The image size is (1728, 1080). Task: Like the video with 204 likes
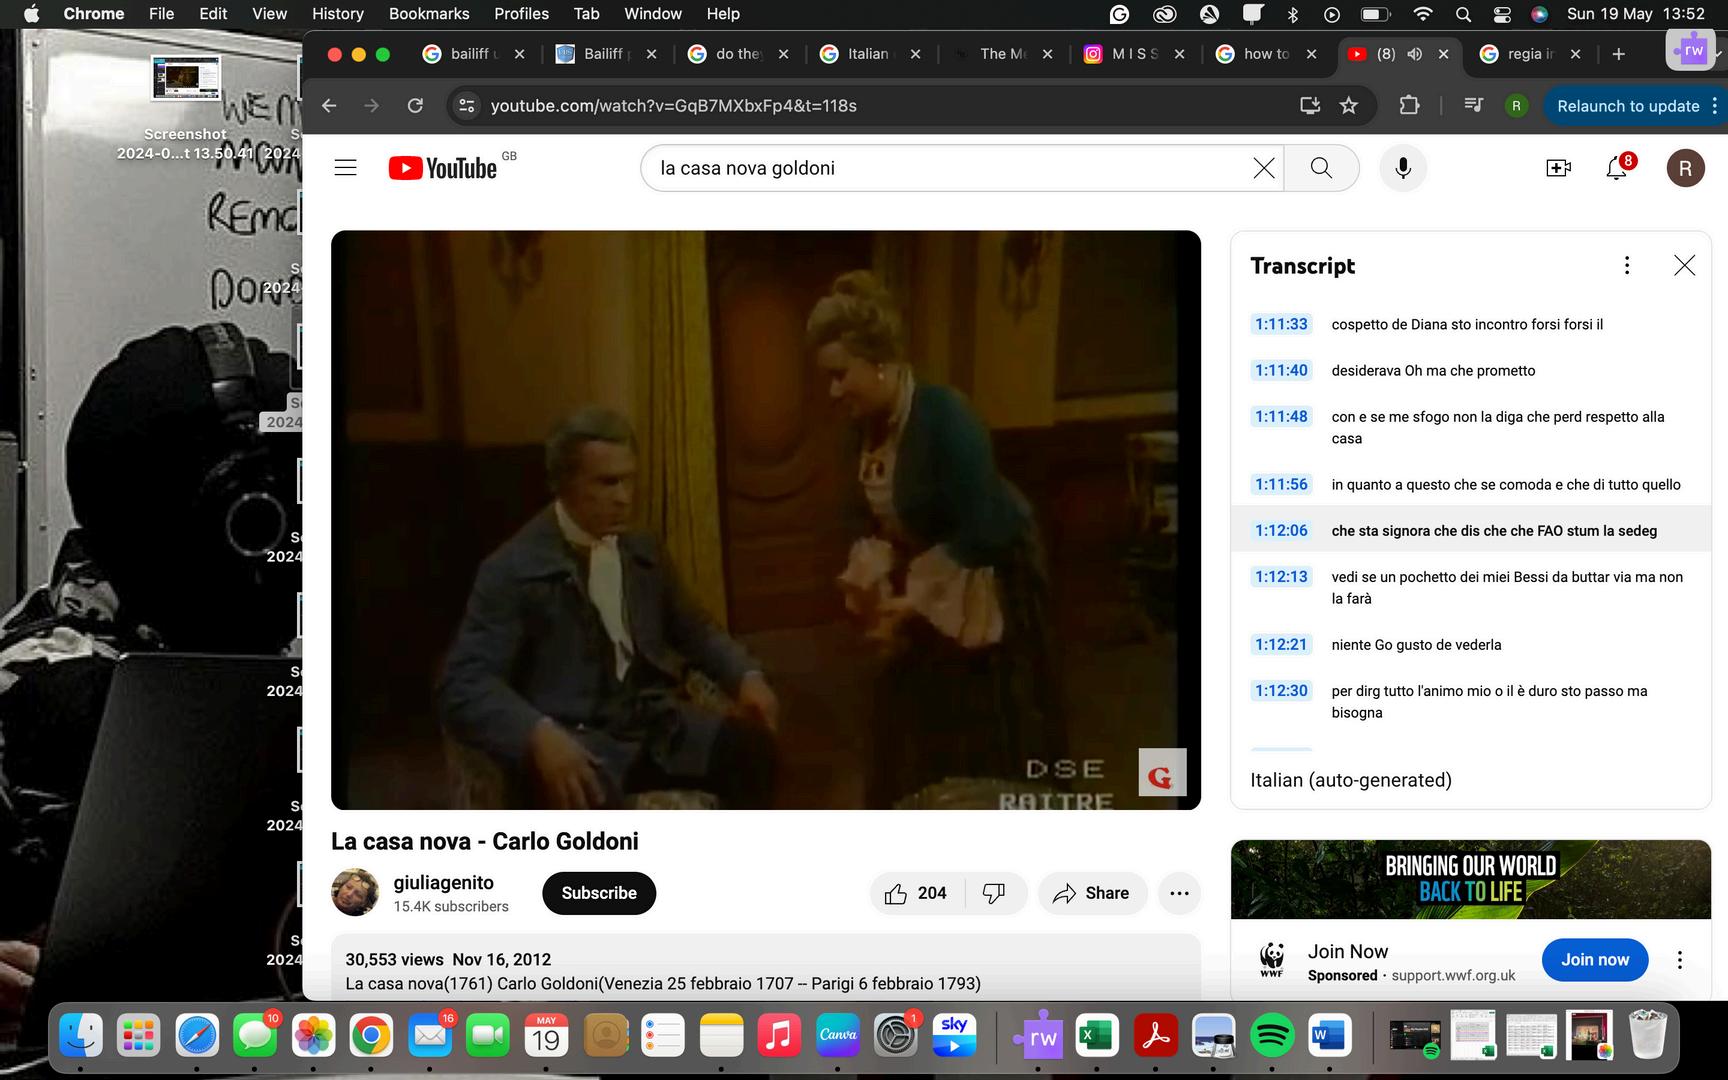(x=917, y=893)
